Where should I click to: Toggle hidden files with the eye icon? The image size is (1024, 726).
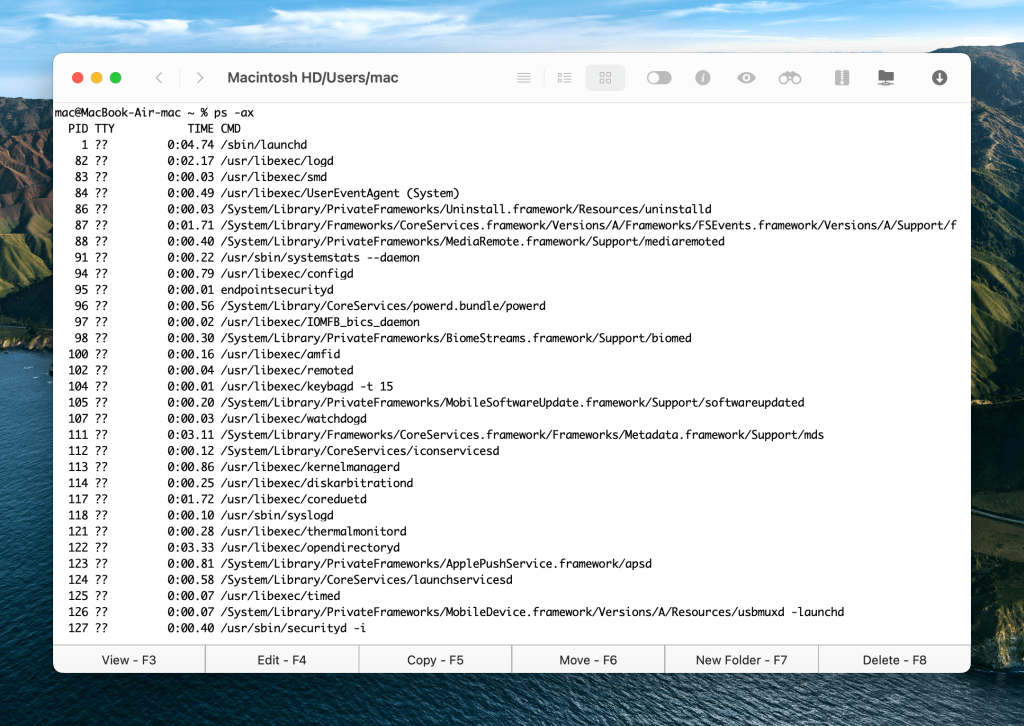(x=745, y=77)
